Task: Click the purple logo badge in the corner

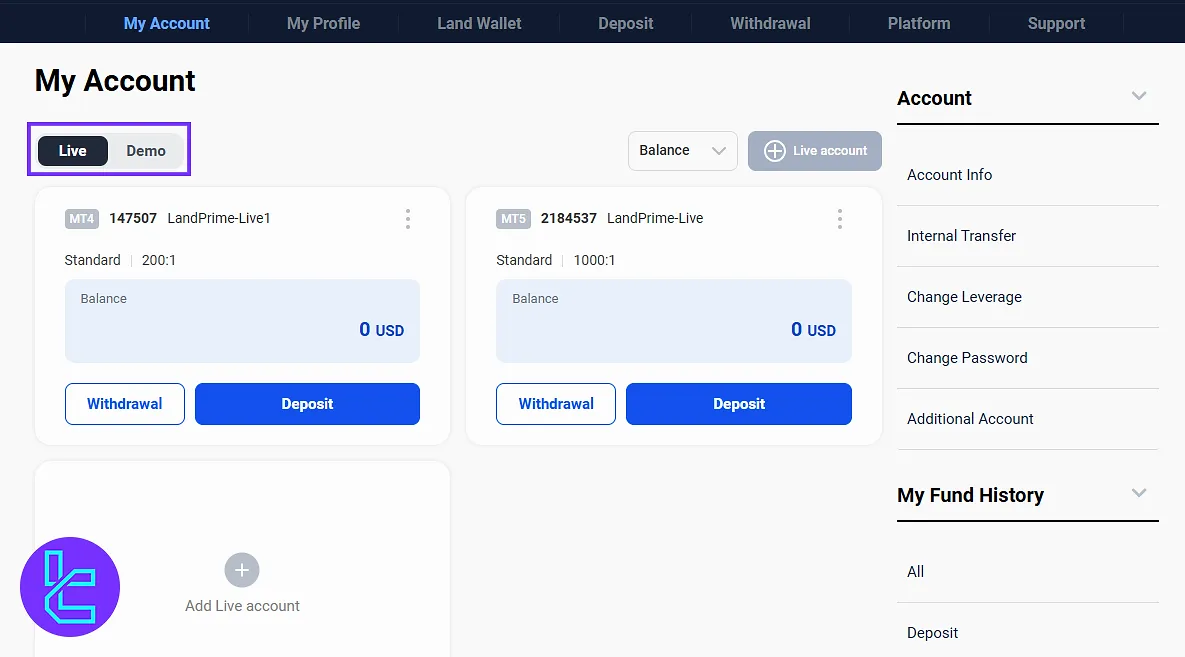Action: (x=70, y=587)
